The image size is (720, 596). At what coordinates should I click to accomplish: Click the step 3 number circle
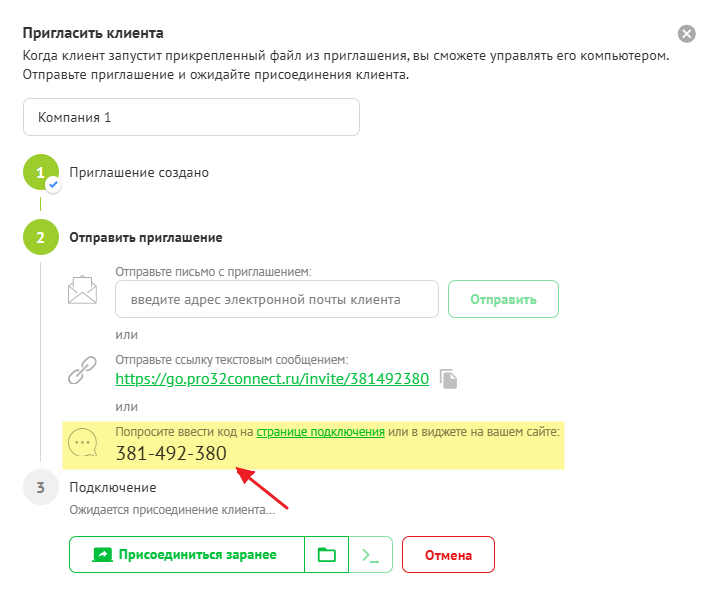pos(41,488)
